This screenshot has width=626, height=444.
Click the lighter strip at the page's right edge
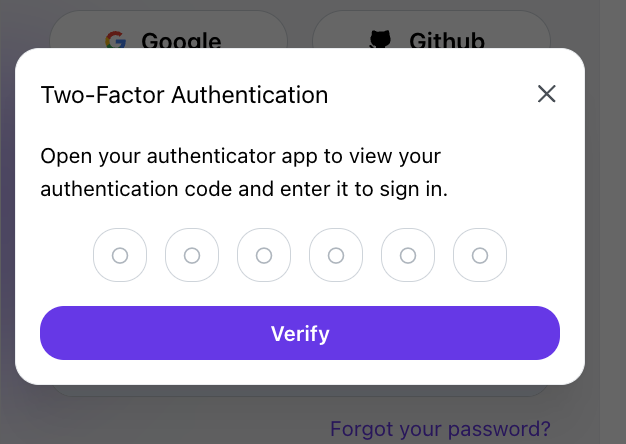(x=613, y=222)
